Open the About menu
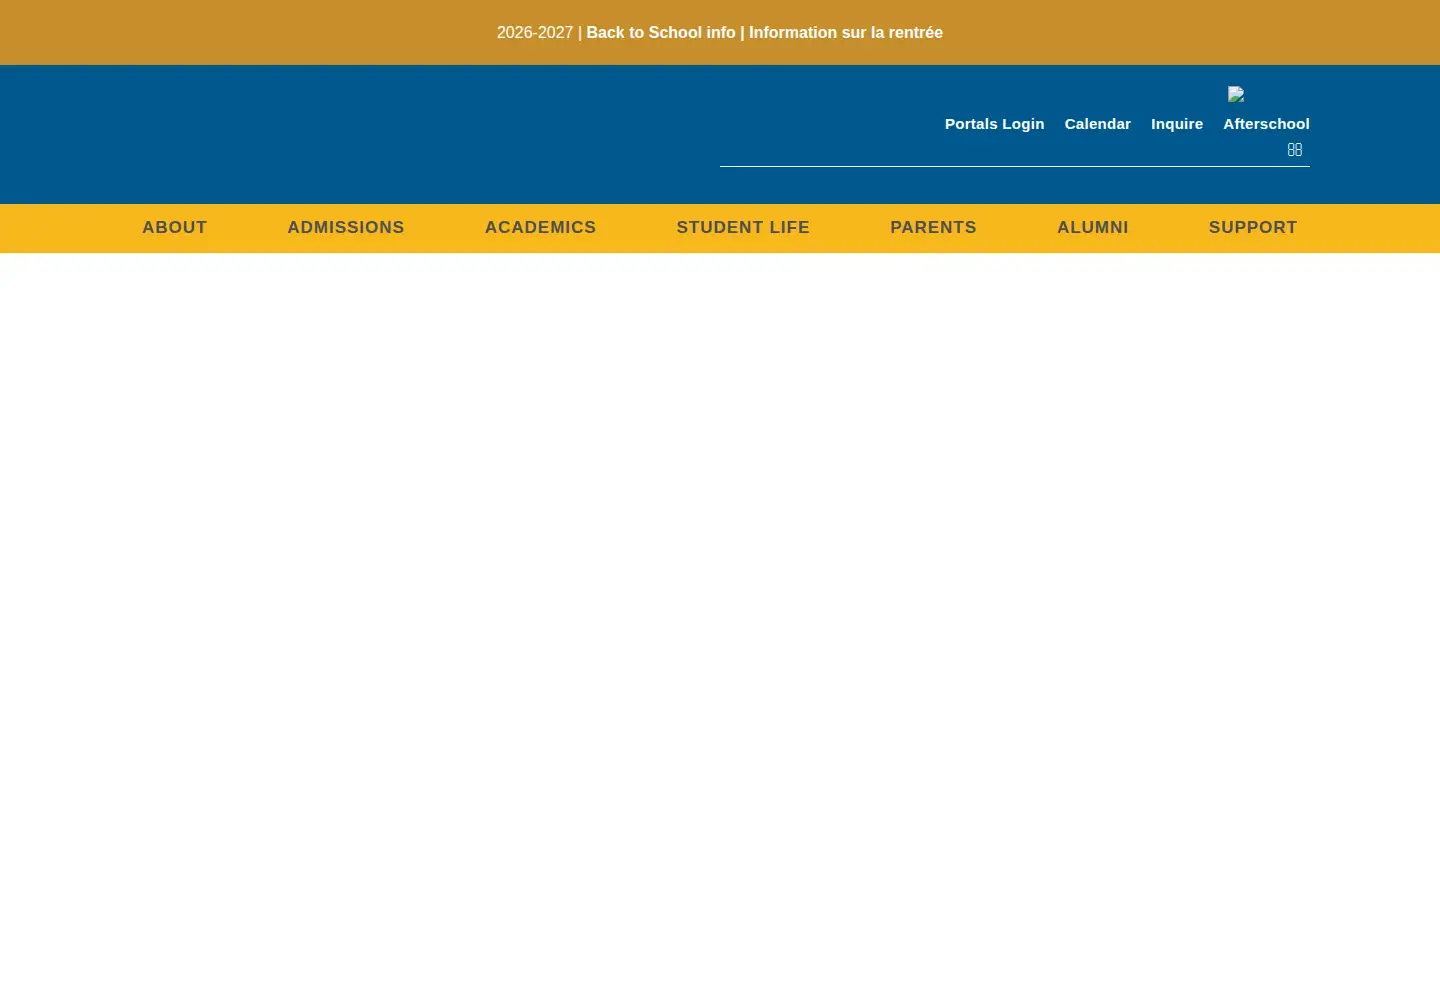 174,228
